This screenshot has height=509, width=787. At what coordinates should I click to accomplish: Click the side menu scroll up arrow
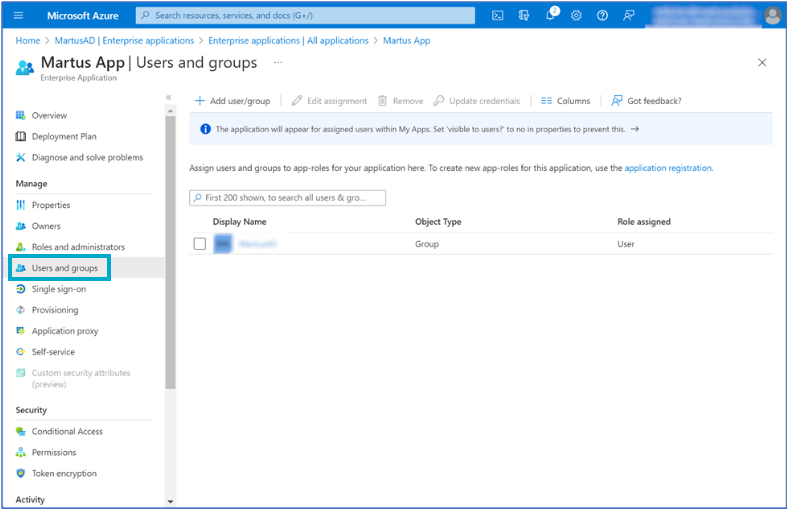click(171, 111)
